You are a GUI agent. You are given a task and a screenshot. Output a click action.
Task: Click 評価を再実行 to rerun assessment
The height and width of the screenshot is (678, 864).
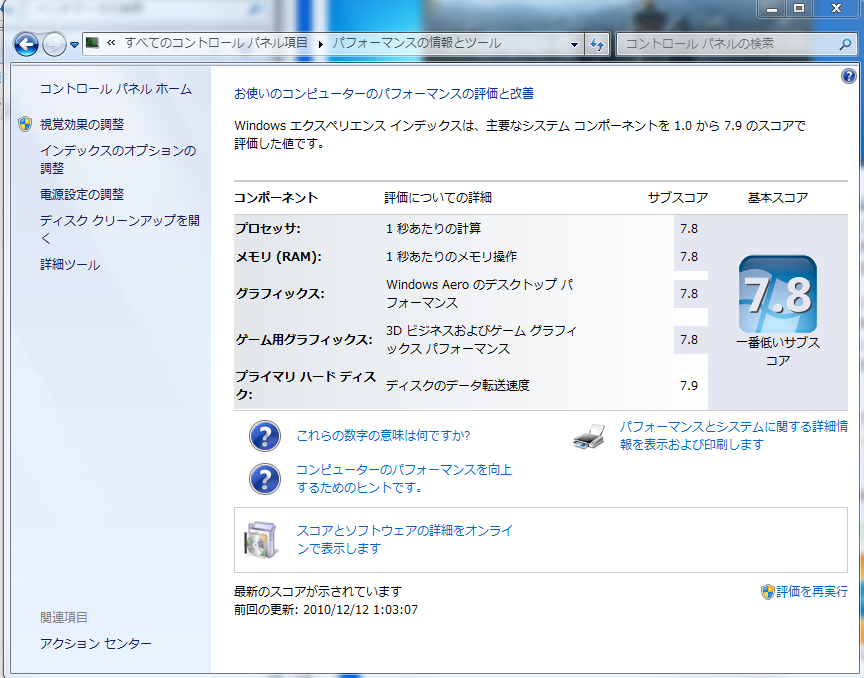click(812, 591)
